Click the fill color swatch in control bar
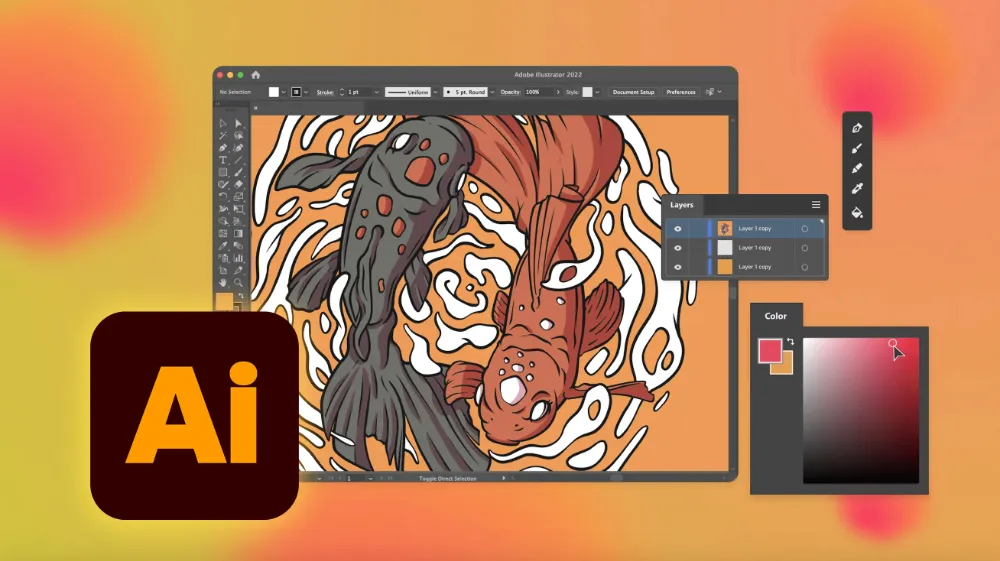1000x561 pixels. 274,92
